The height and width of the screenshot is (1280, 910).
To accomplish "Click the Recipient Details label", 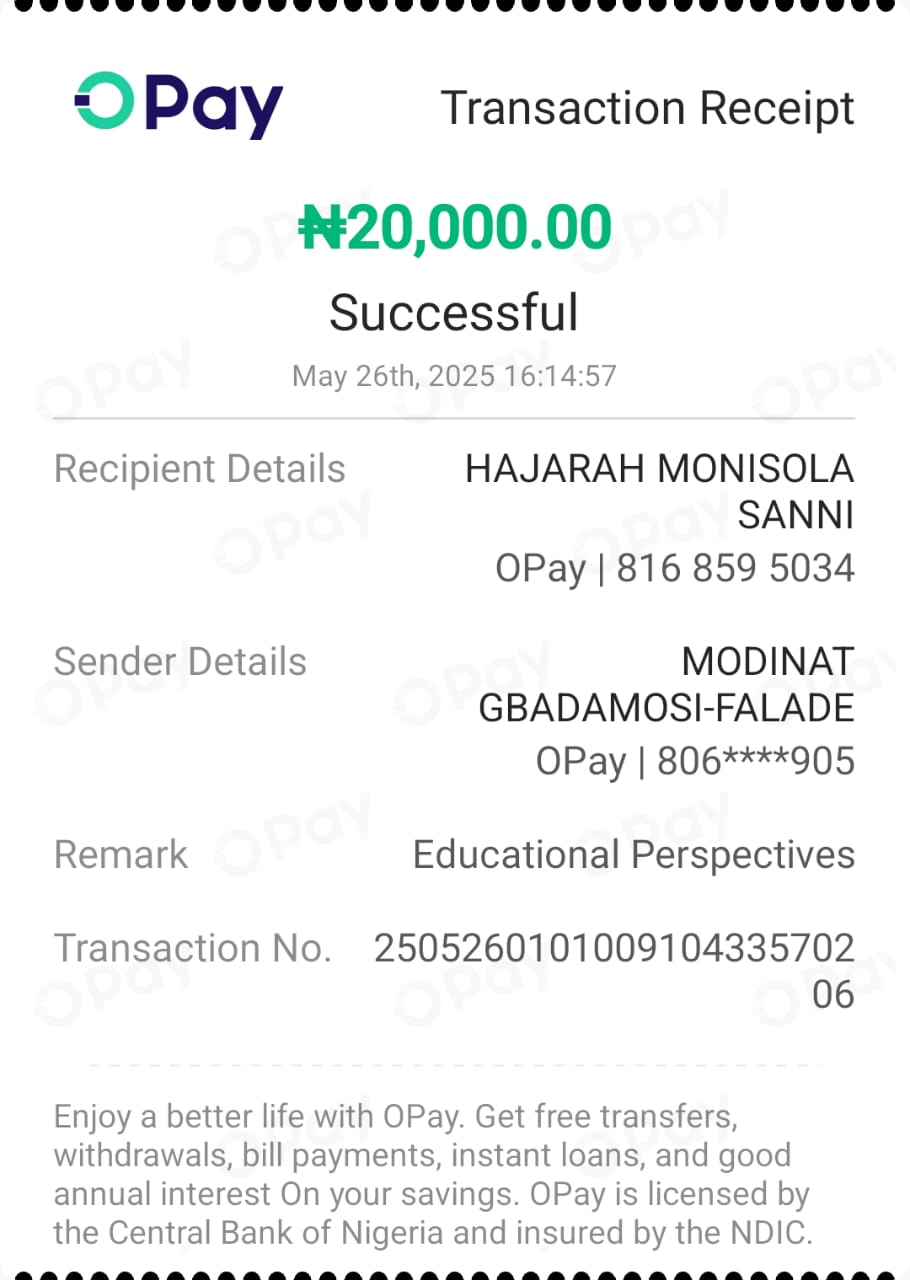I will click(x=200, y=469).
